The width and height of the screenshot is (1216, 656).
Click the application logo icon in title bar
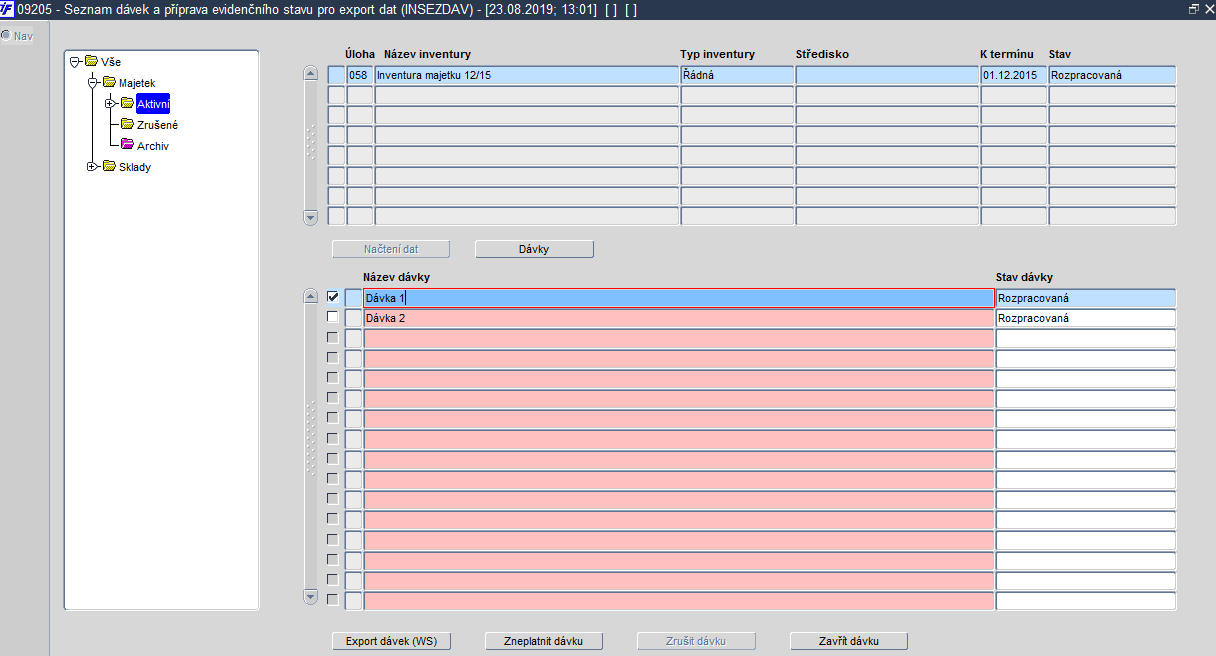8,9
